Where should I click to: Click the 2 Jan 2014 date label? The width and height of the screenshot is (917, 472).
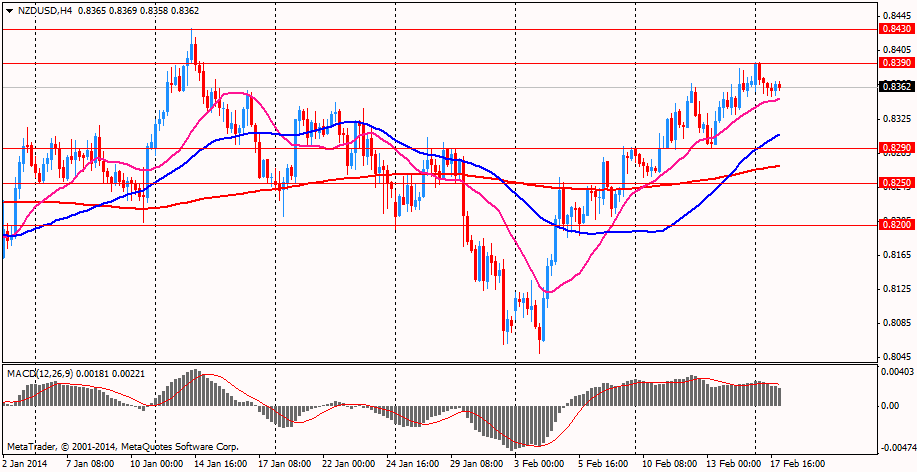(x=26, y=464)
